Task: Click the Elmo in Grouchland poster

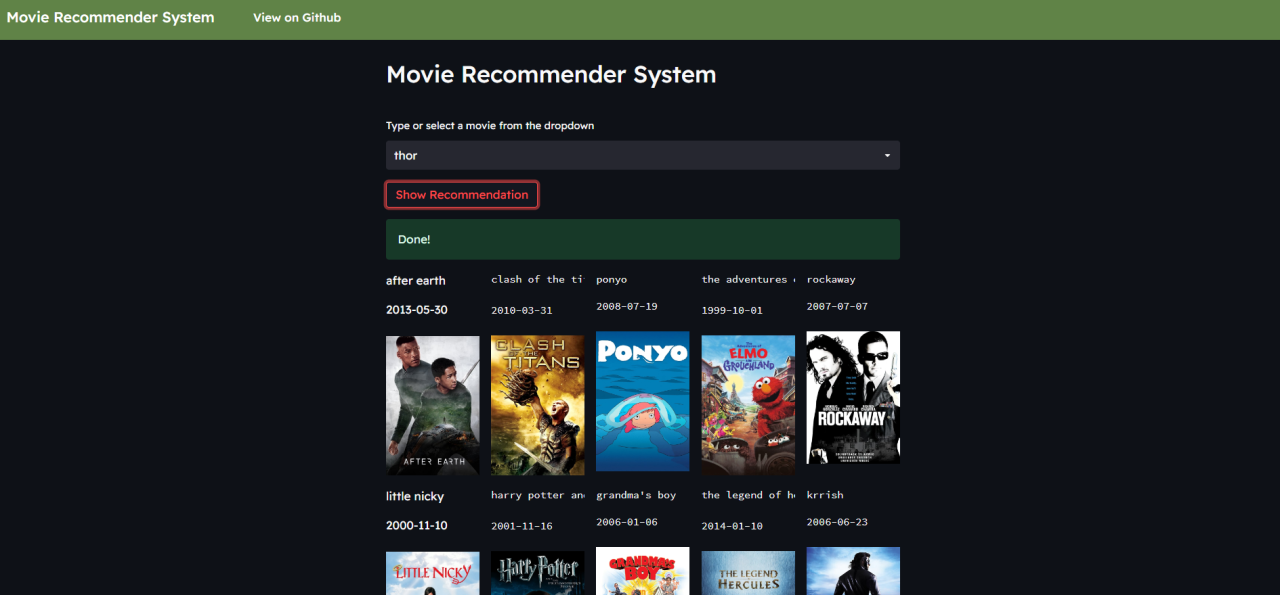Action: pos(747,404)
